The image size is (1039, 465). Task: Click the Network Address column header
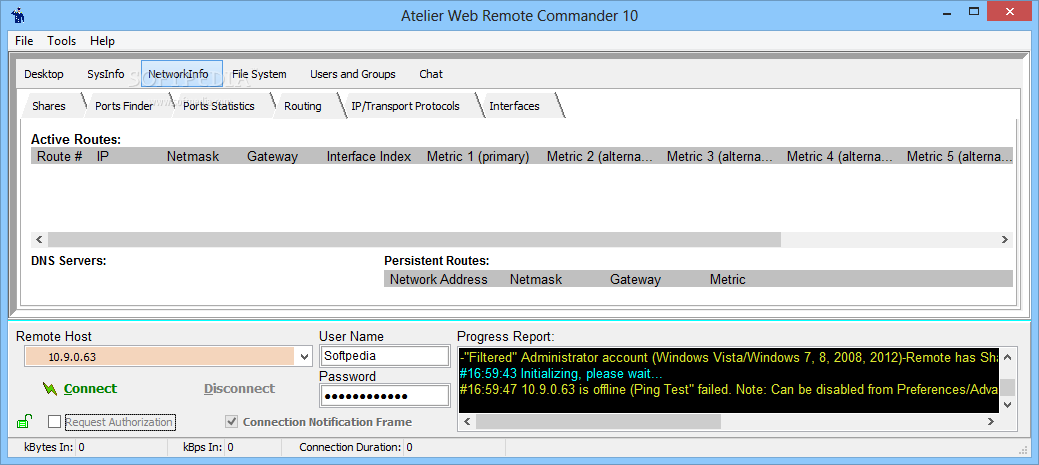click(x=443, y=279)
